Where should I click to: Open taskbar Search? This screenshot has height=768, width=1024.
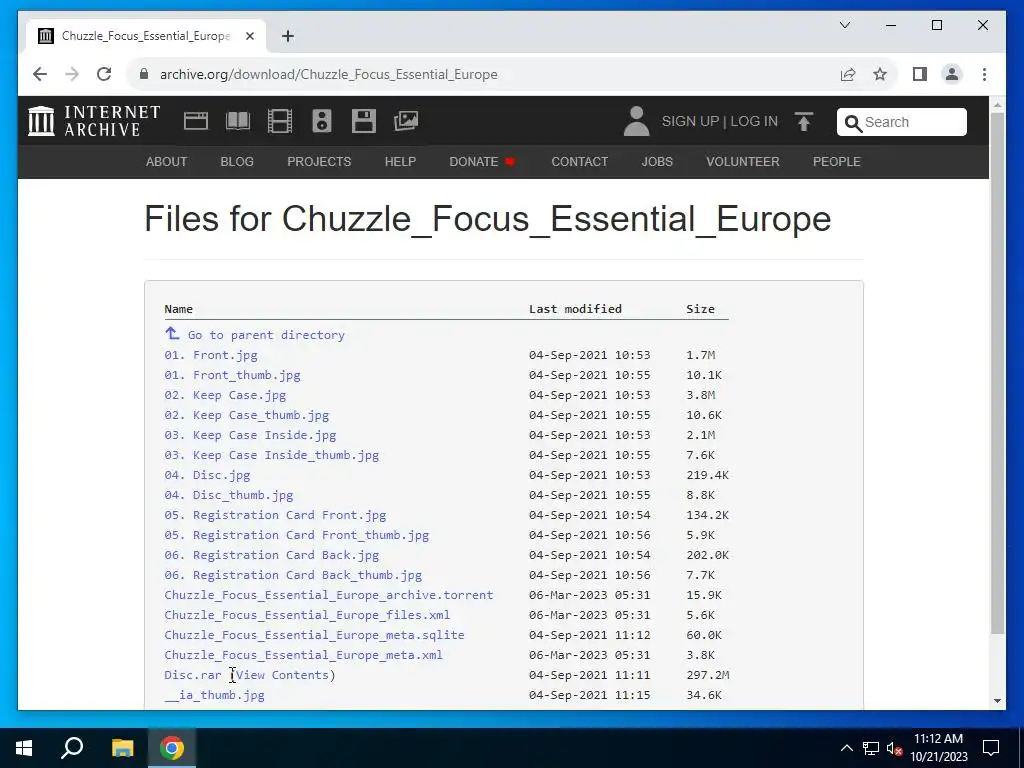(x=72, y=748)
